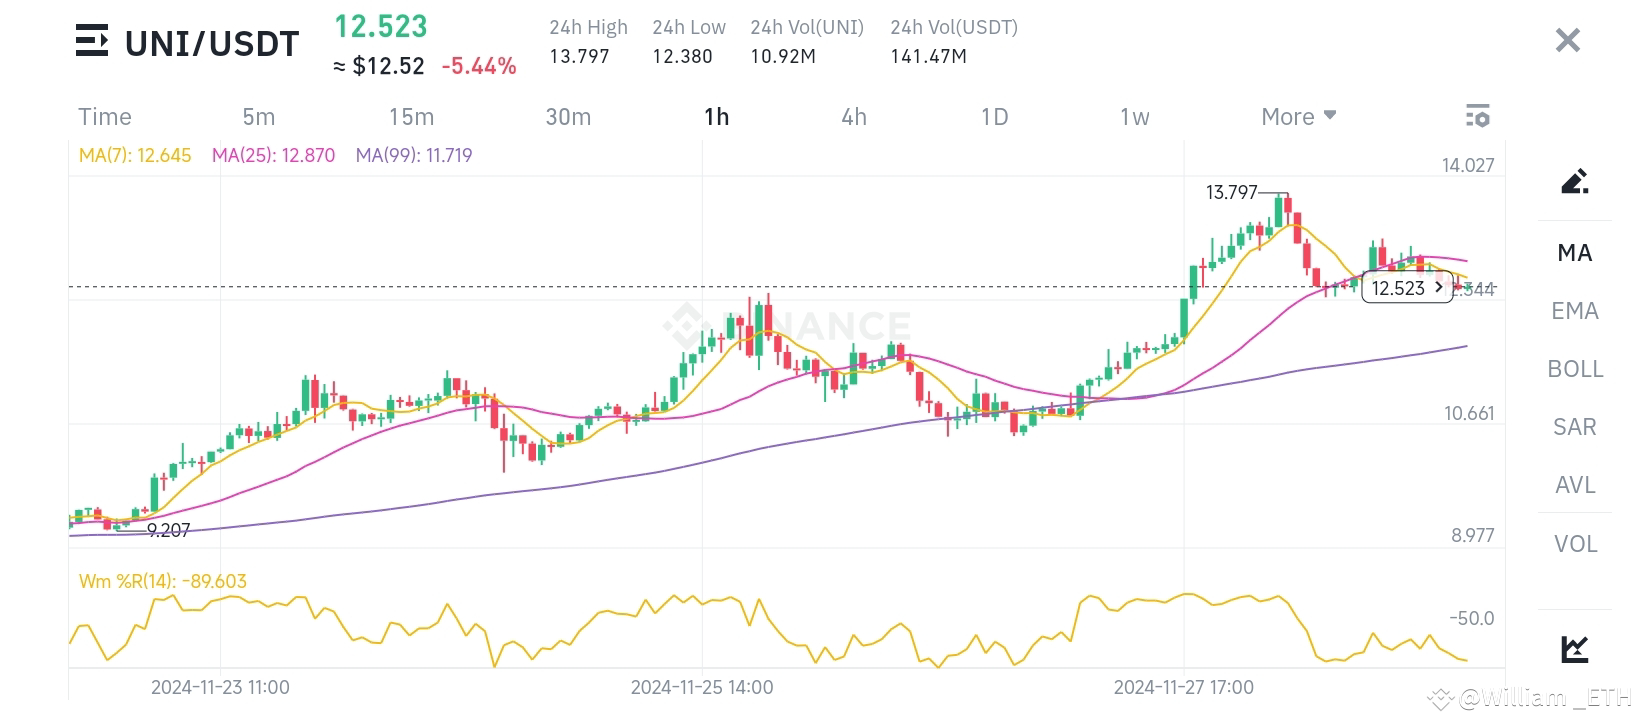The image size is (1640, 720).
Task: Activate the SAR indicator in the sidebar
Action: click(1573, 427)
